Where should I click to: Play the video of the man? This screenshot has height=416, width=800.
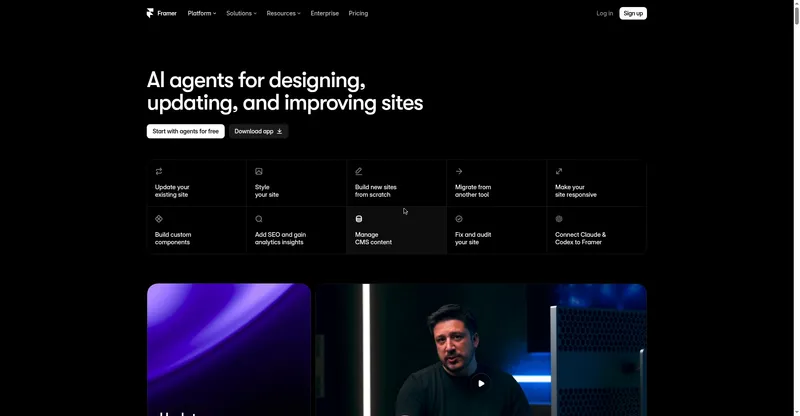[x=481, y=383]
